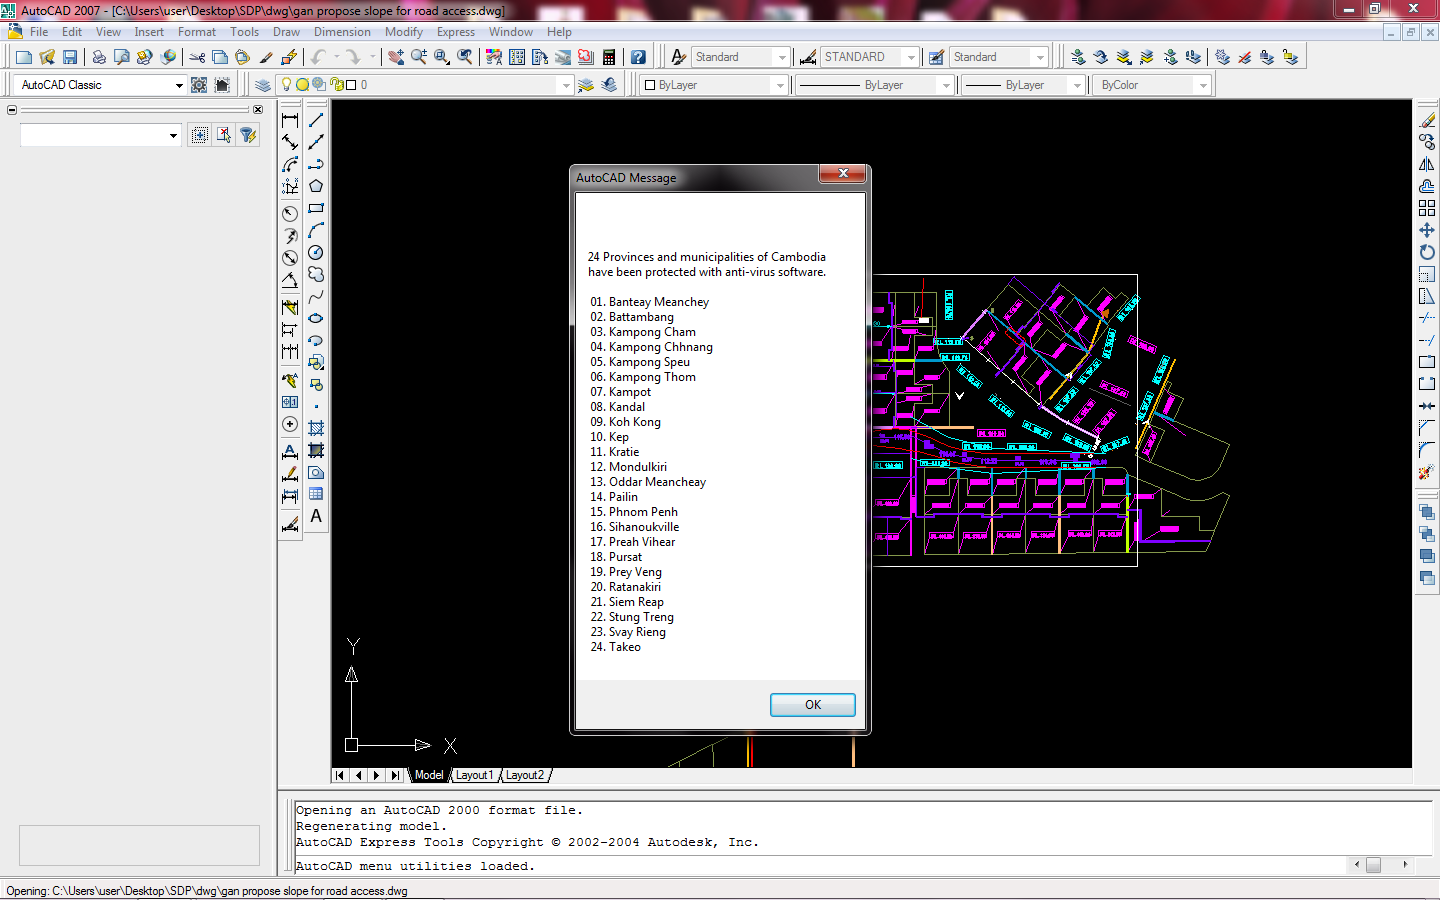Open the File menu
Viewport: 1440px width, 900px height.
tap(39, 32)
